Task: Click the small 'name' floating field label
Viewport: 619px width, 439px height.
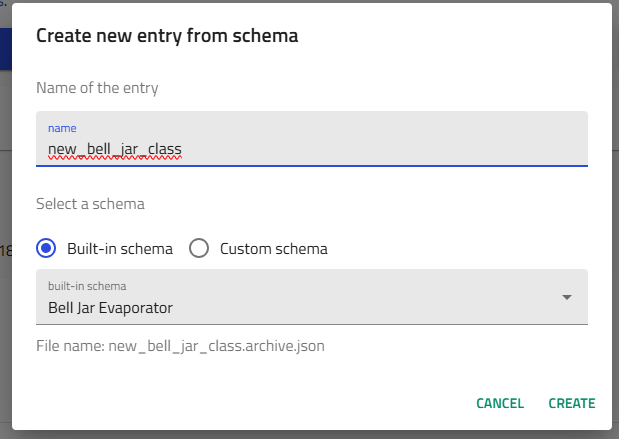Action: pos(62,128)
